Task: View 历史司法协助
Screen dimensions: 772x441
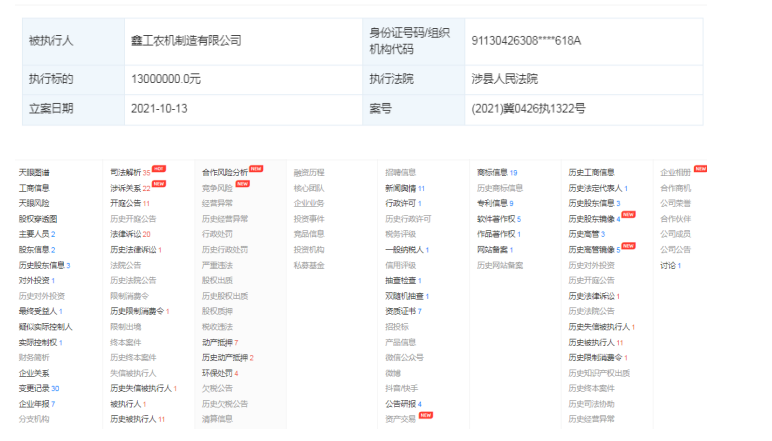Action: (x=591, y=404)
